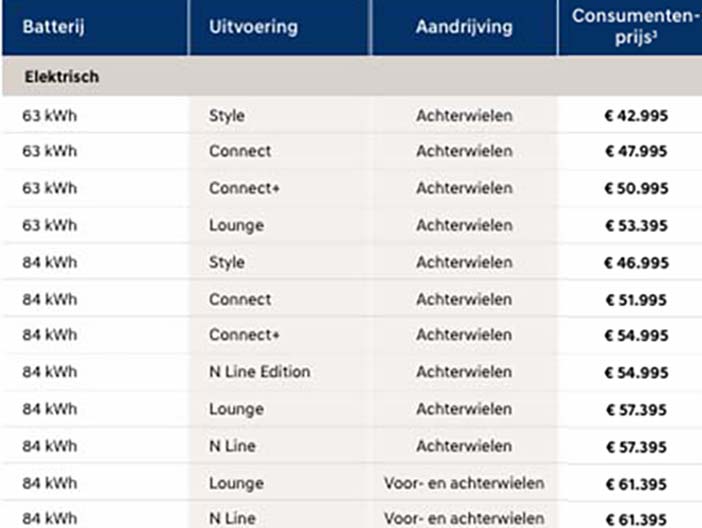Click Achterwielen in the N Line Edition row

point(464,372)
